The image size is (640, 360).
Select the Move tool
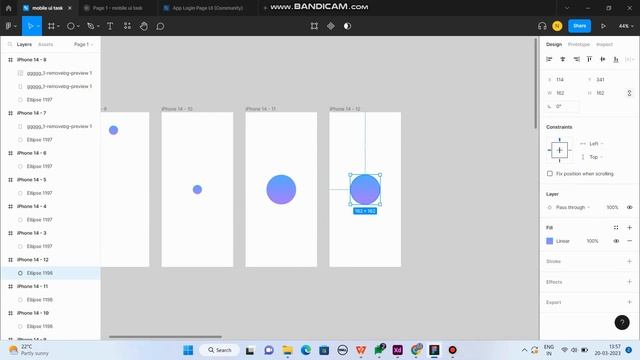tap(30, 26)
